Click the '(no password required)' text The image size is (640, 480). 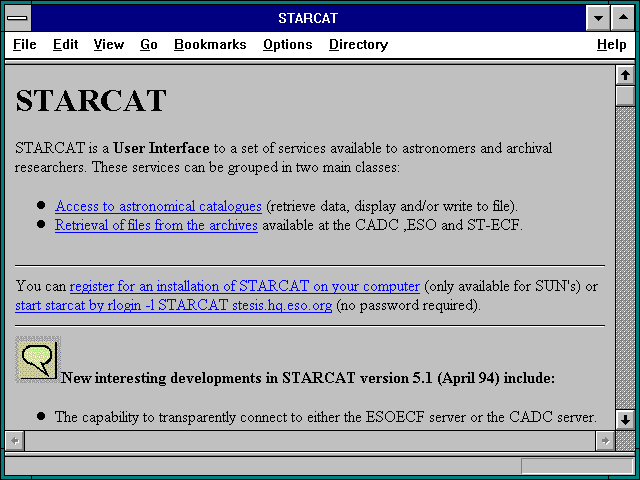tap(409, 305)
